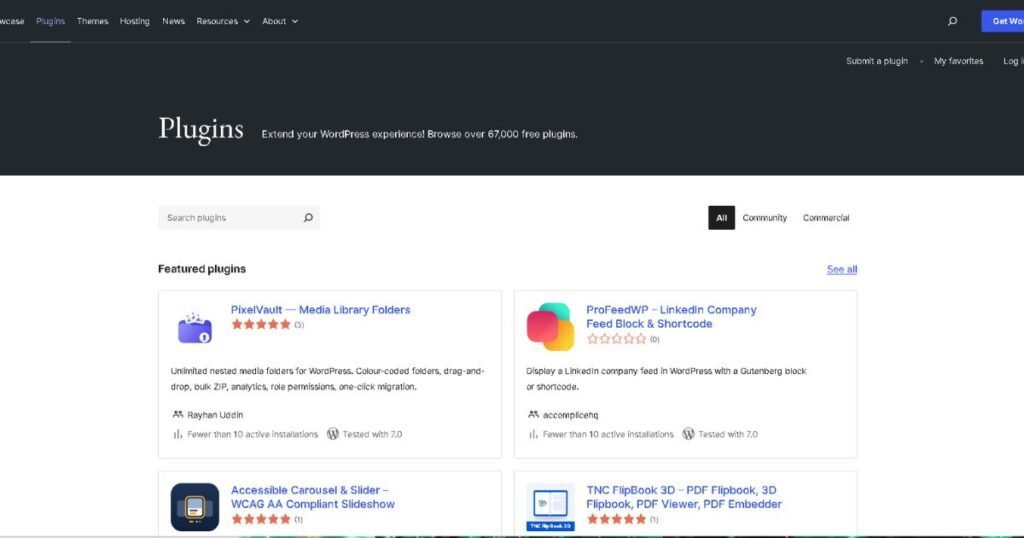Click the 'Extend your WordPress experience' tagline

(x=419, y=134)
